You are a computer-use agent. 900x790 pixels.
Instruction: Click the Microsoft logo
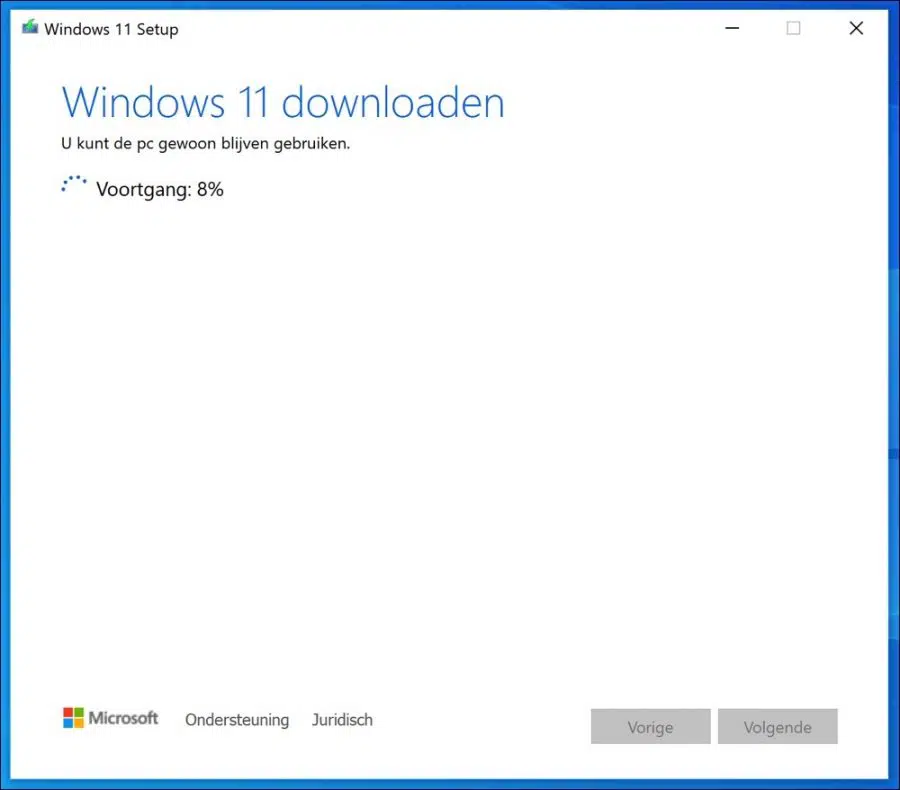tap(110, 718)
